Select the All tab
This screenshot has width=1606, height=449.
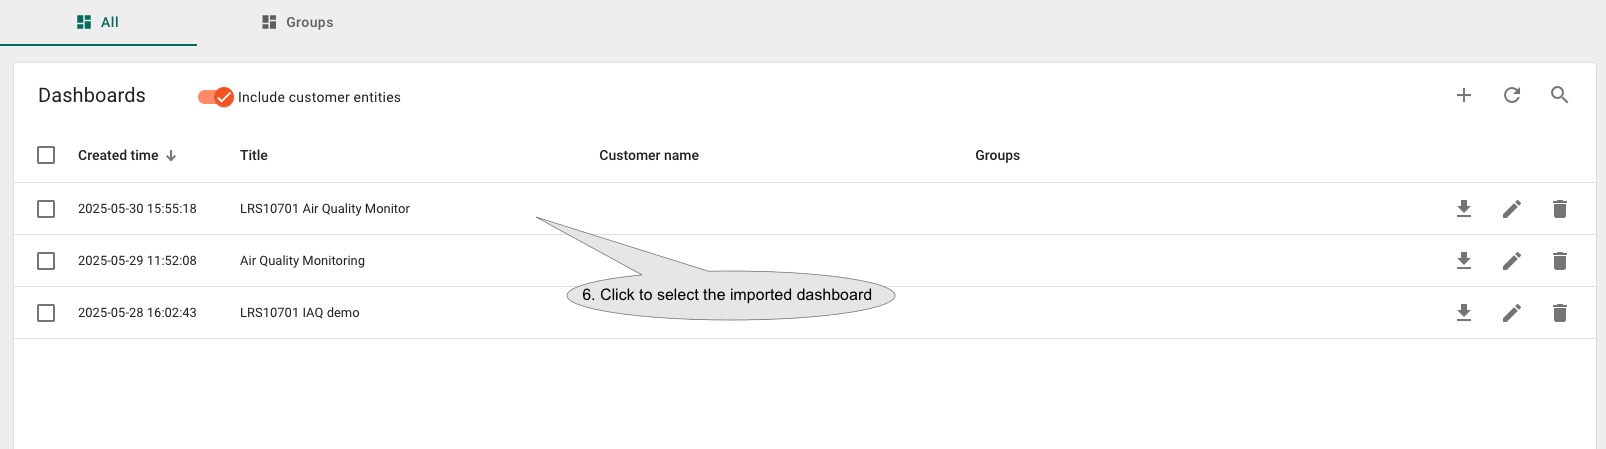98,22
